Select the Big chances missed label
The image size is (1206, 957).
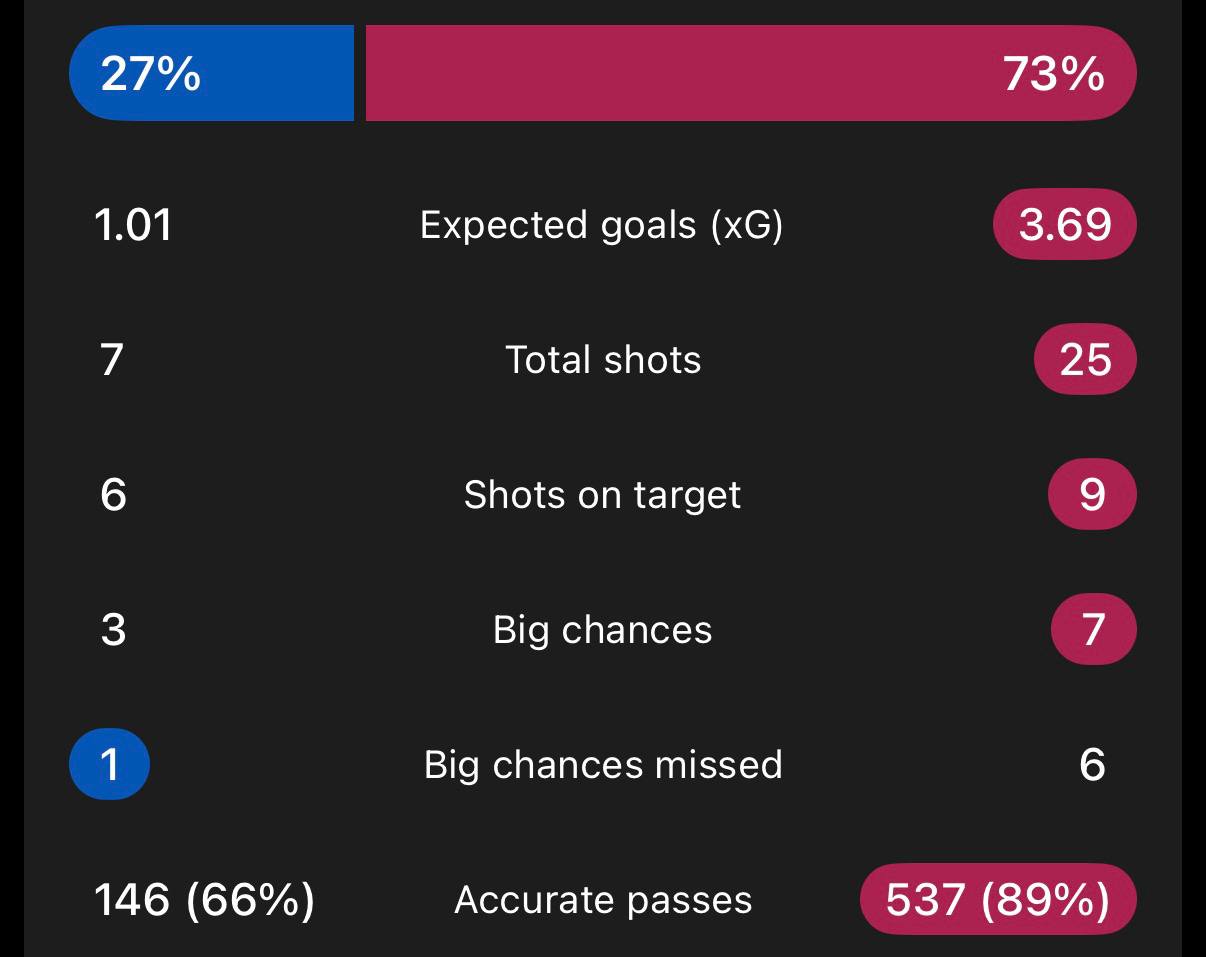603,765
